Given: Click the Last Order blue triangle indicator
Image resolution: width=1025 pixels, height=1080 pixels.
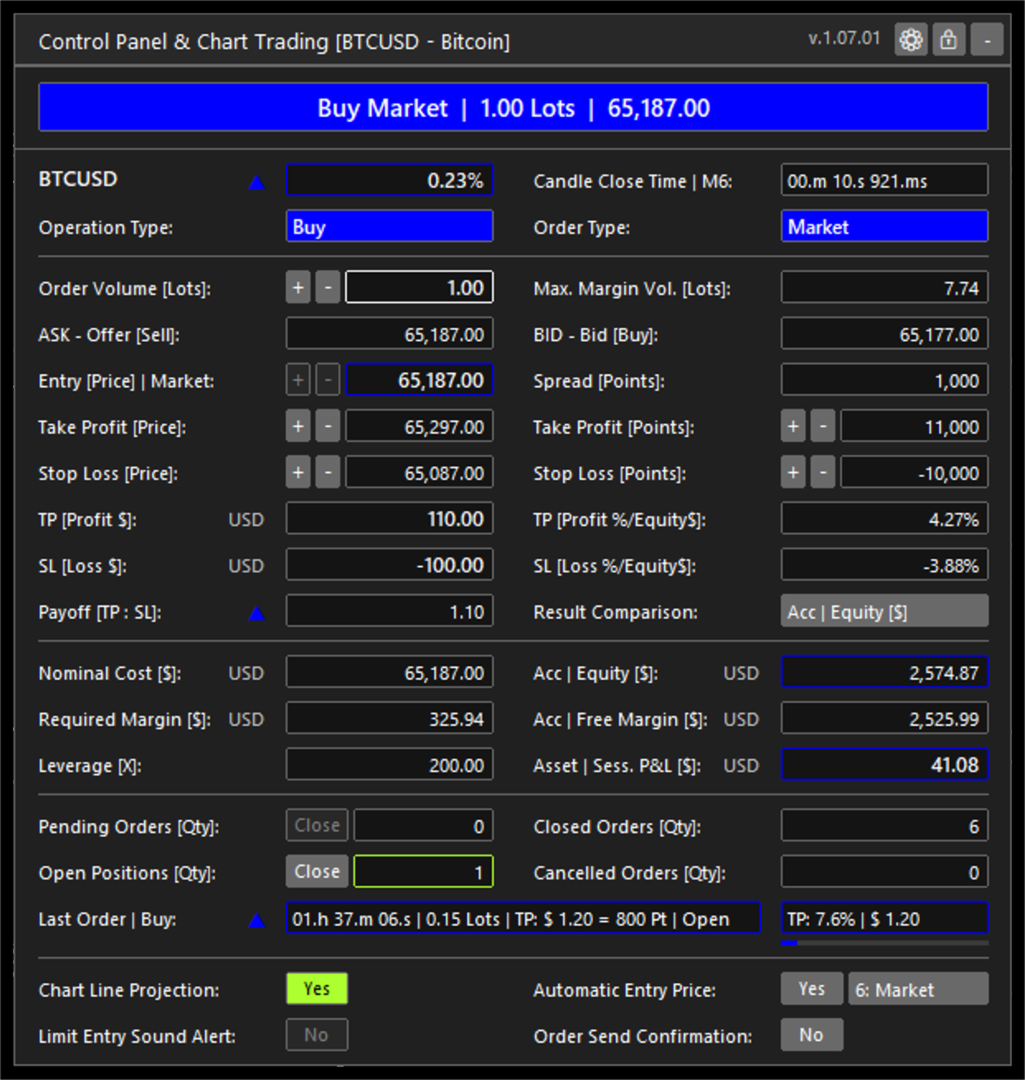Looking at the screenshot, I should 256,920.
